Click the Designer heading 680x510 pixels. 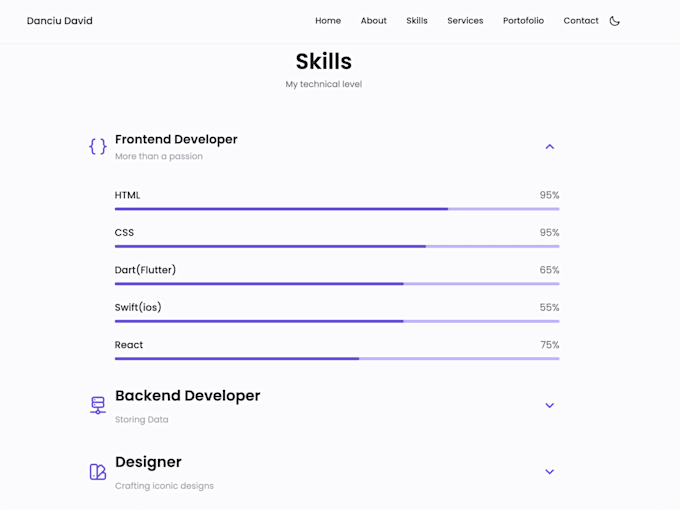[148, 462]
